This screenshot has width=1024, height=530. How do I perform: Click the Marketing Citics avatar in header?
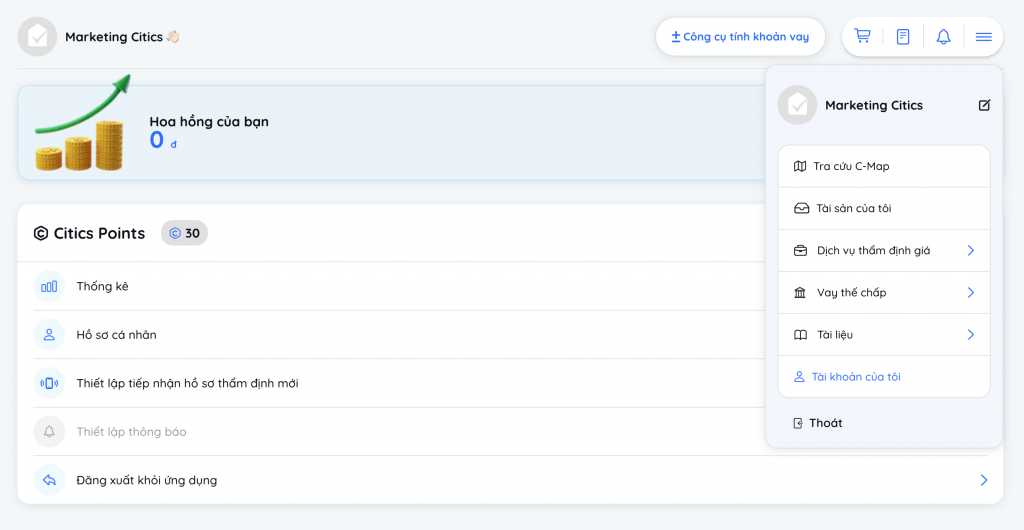(x=37, y=37)
